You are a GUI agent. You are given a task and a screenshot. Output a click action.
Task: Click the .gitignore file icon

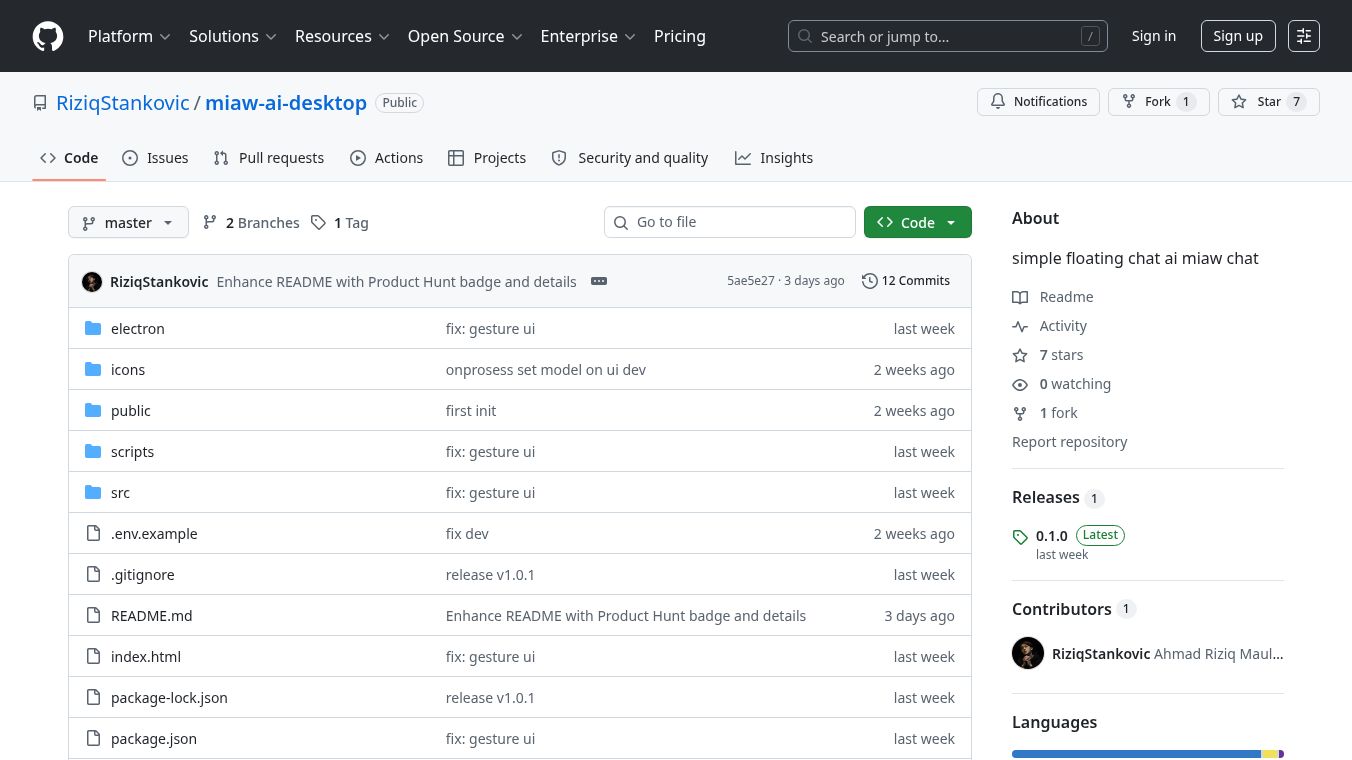click(93, 574)
